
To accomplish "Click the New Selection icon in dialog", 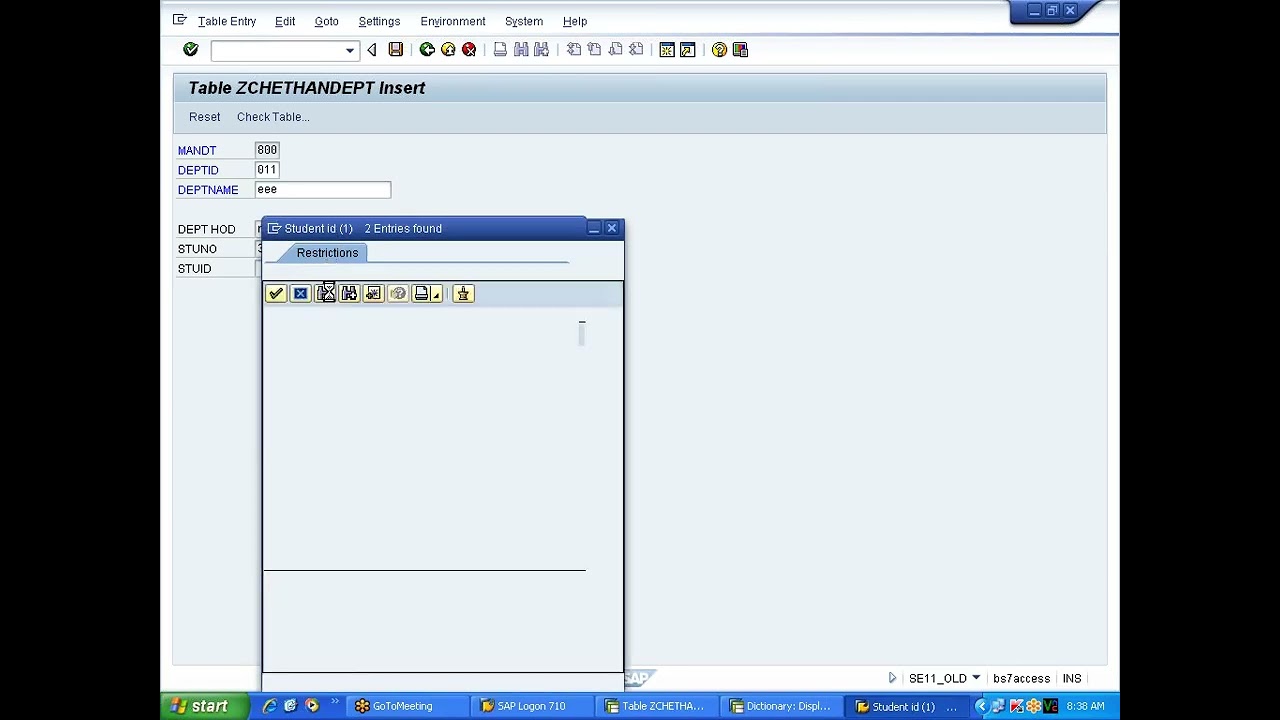I will [x=373, y=294].
